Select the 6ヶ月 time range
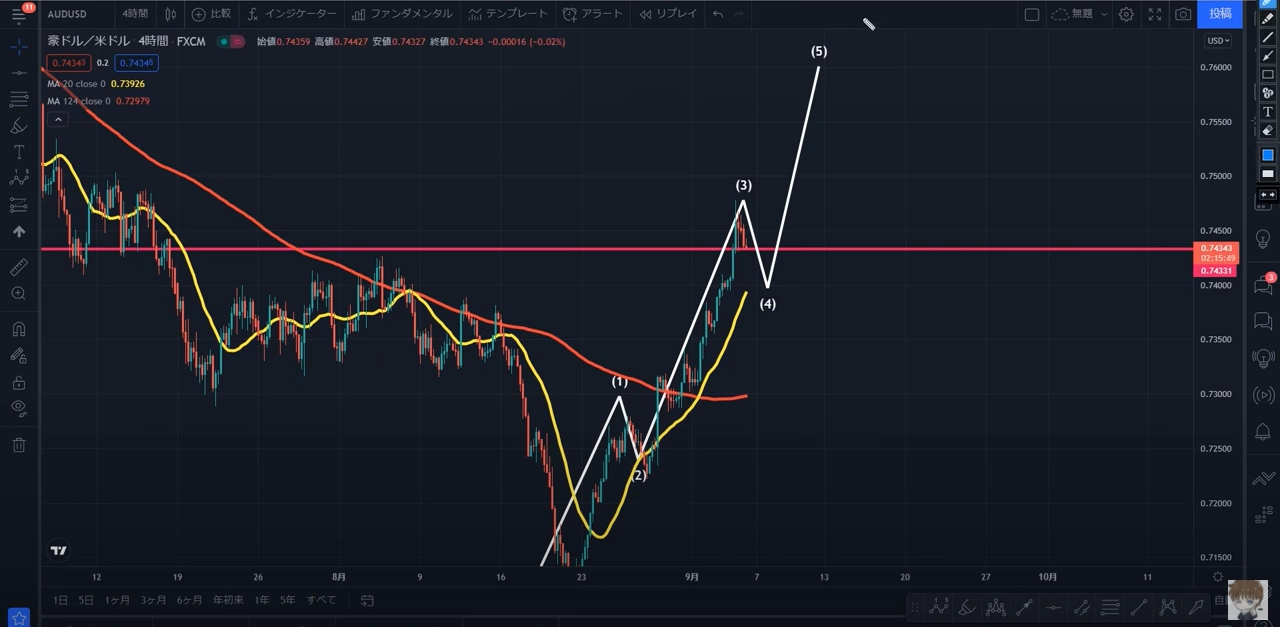Image resolution: width=1280 pixels, height=627 pixels. click(189, 600)
